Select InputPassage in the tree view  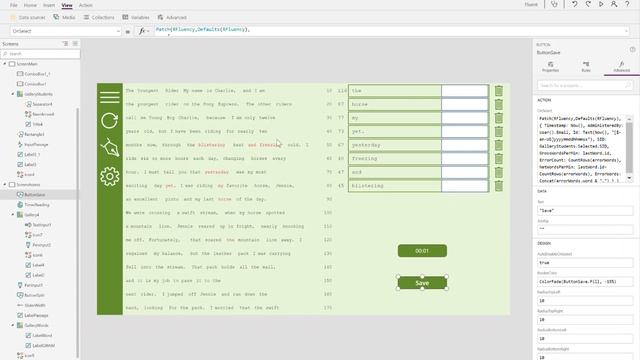click(x=36, y=144)
